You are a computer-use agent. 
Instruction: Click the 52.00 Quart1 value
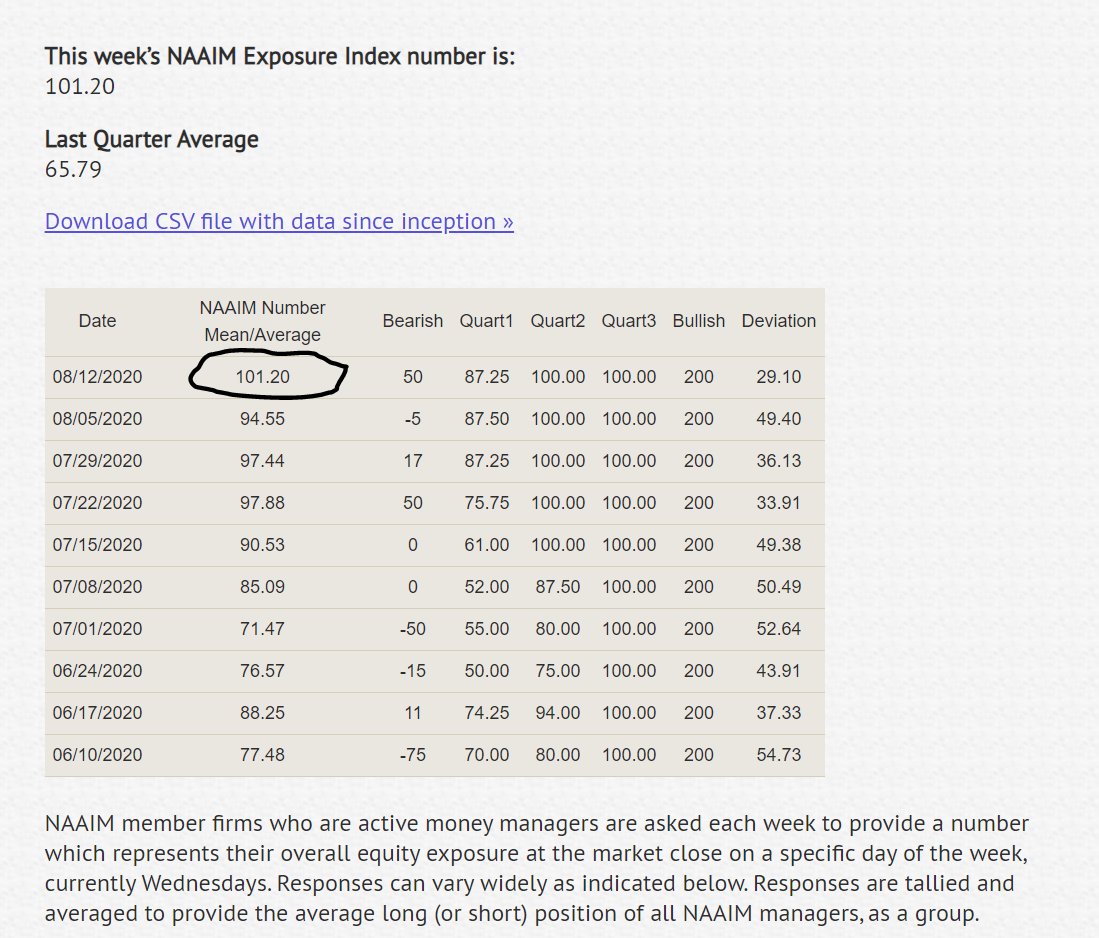(x=486, y=587)
